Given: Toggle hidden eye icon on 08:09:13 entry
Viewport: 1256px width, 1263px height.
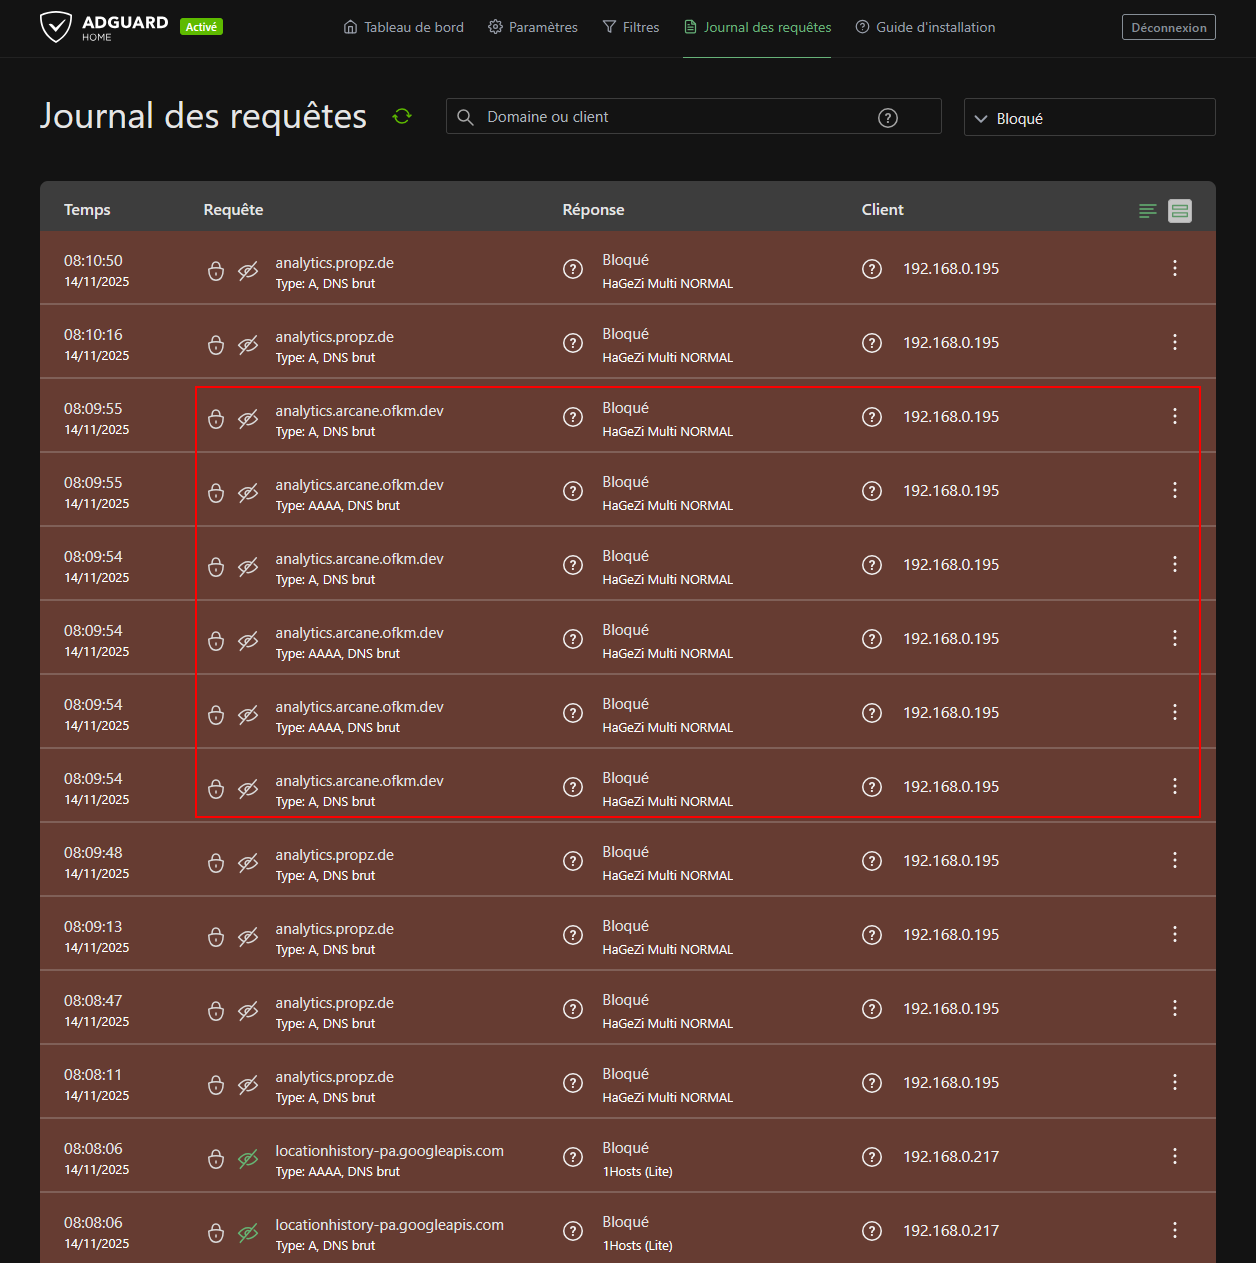Looking at the screenshot, I should [247, 936].
